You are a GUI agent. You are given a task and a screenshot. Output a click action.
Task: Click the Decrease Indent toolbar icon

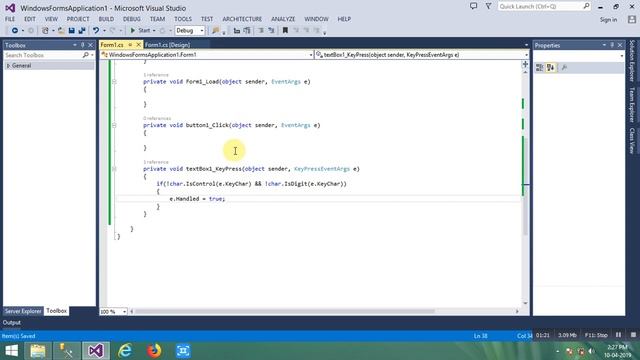click(x=237, y=31)
